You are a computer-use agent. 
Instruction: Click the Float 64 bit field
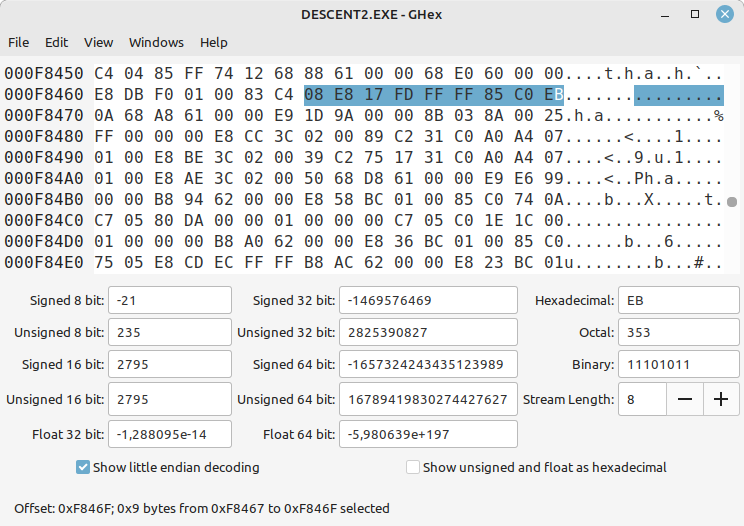click(x=428, y=434)
